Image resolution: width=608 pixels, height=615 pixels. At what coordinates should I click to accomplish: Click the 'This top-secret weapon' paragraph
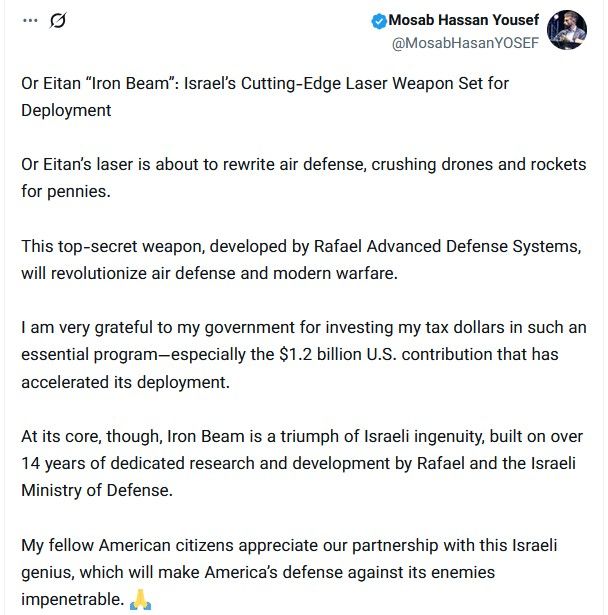click(300, 258)
